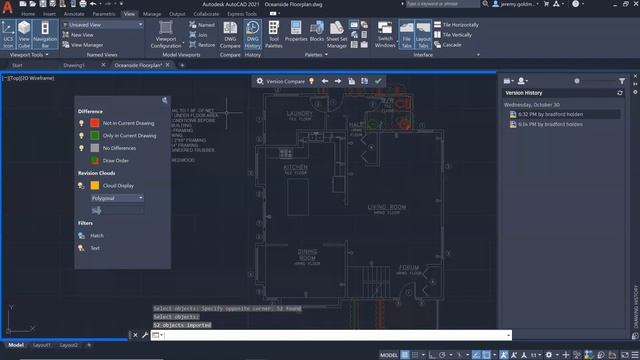Toggle Layout Tabs display

423,34
